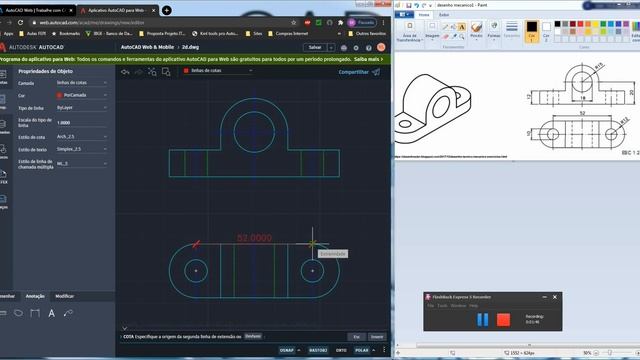Viewport: 640px width, 360px height.
Task: Select the Eraser tool in Paint
Action: 446,36
